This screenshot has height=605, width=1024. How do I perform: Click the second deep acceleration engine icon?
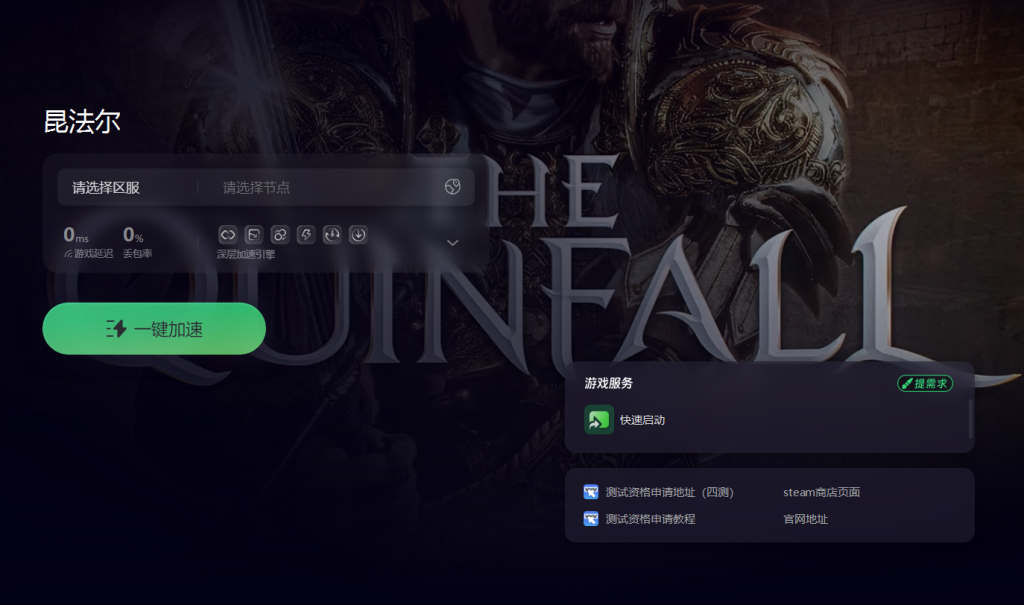(x=253, y=235)
